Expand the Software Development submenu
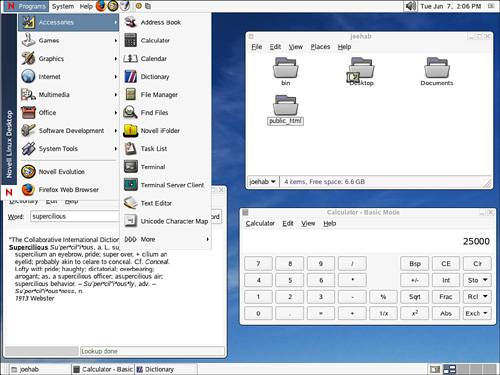This screenshot has width=500, height=375. coord(68,131)
